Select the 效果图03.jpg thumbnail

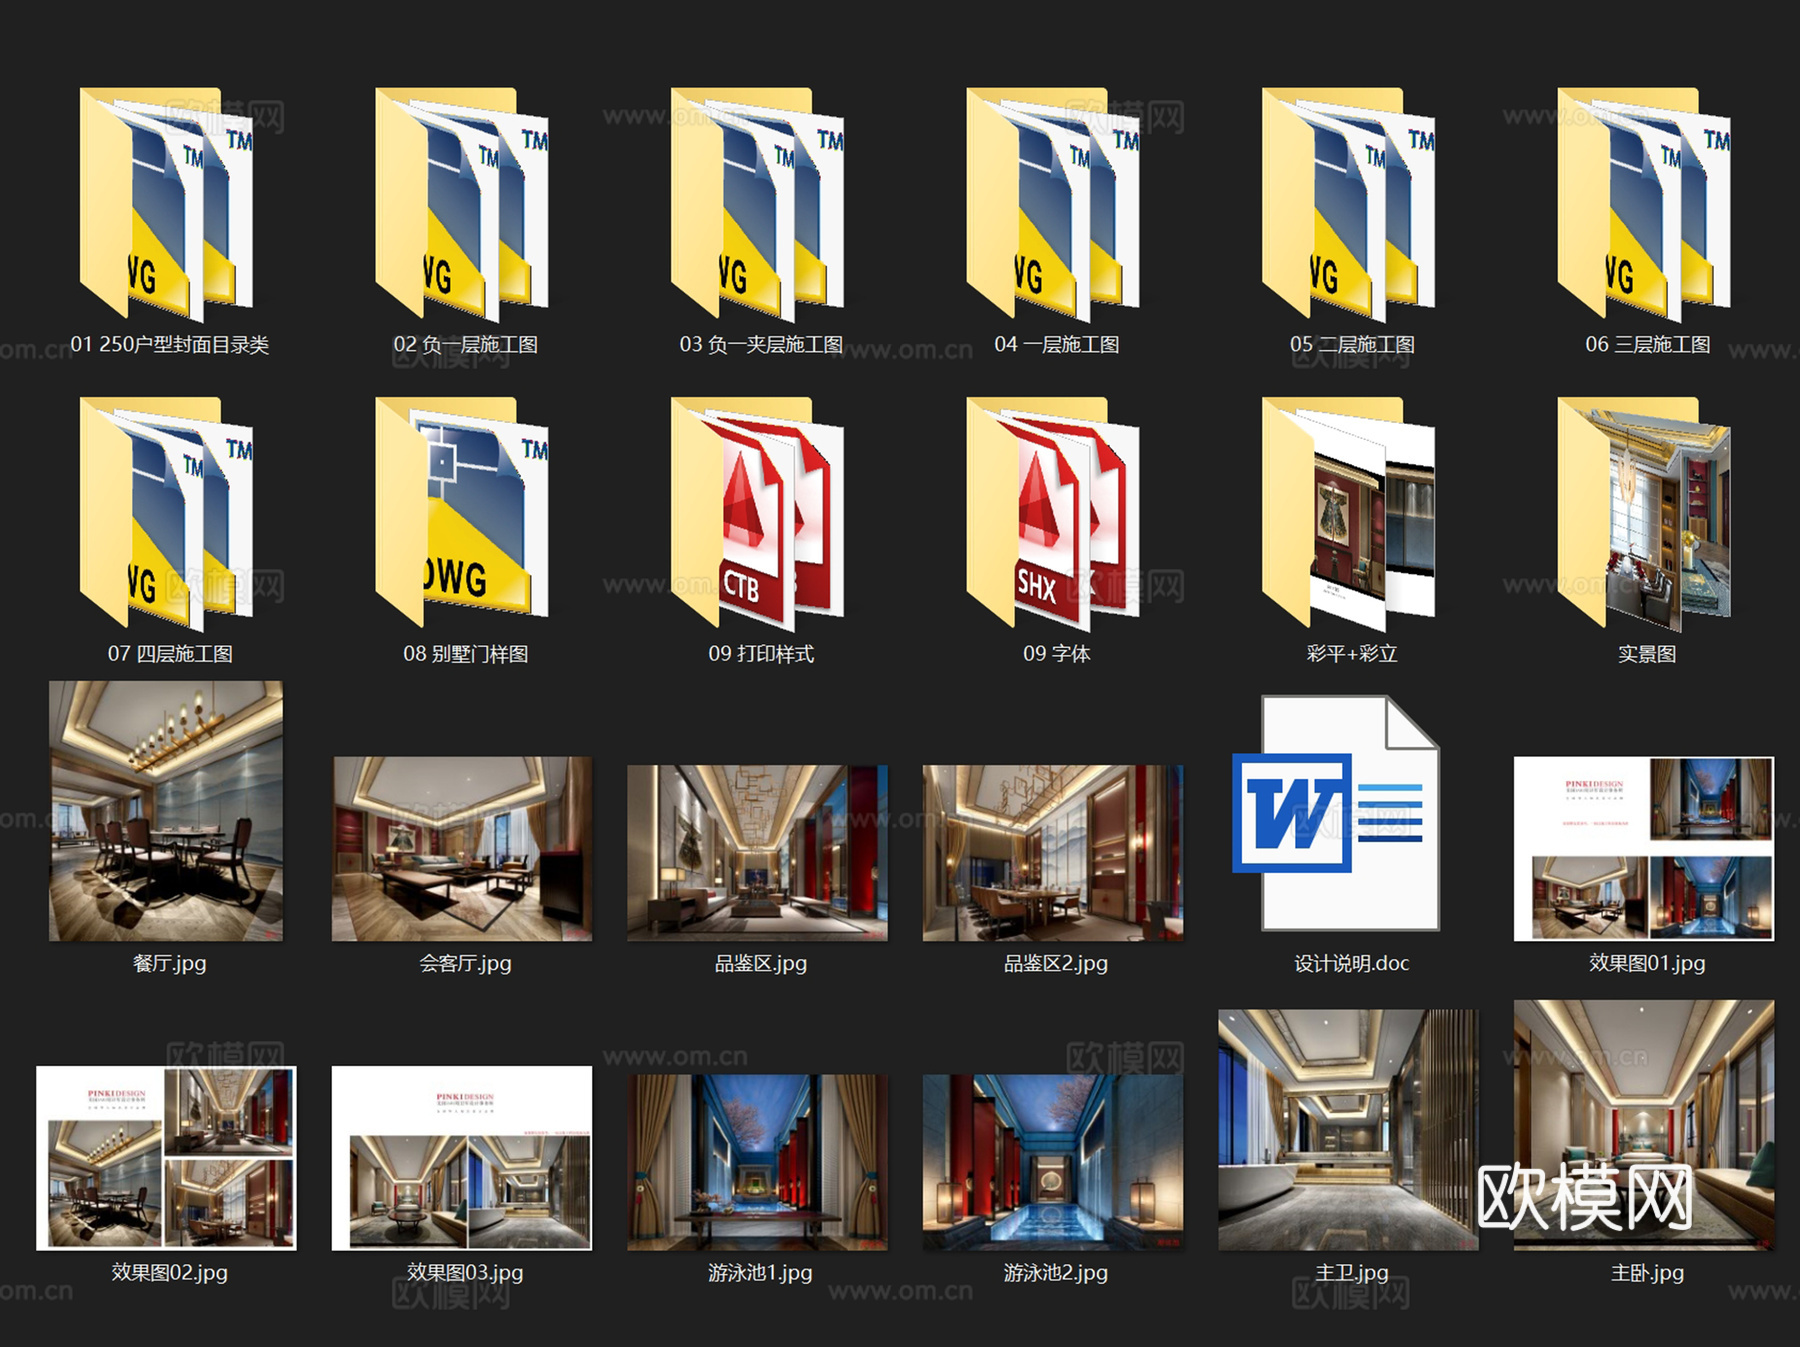462,1158
